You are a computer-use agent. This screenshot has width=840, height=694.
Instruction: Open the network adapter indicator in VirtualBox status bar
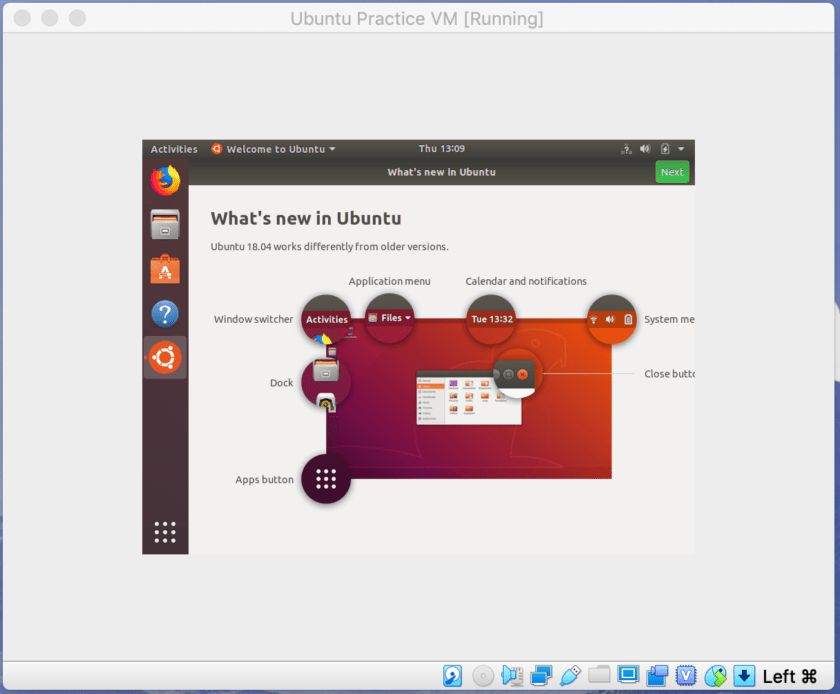pos(541,676)
